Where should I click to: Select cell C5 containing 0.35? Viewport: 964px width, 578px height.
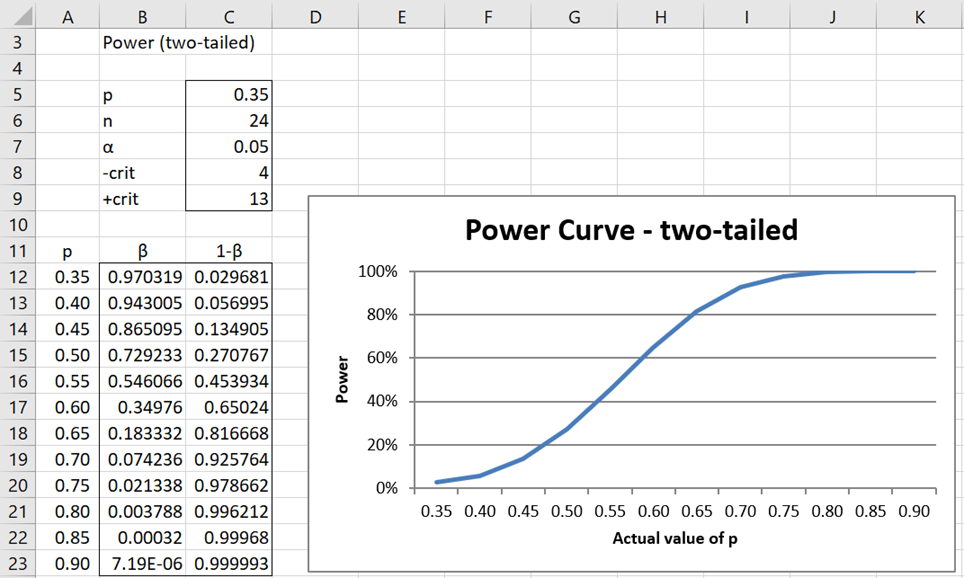(229, 94)
